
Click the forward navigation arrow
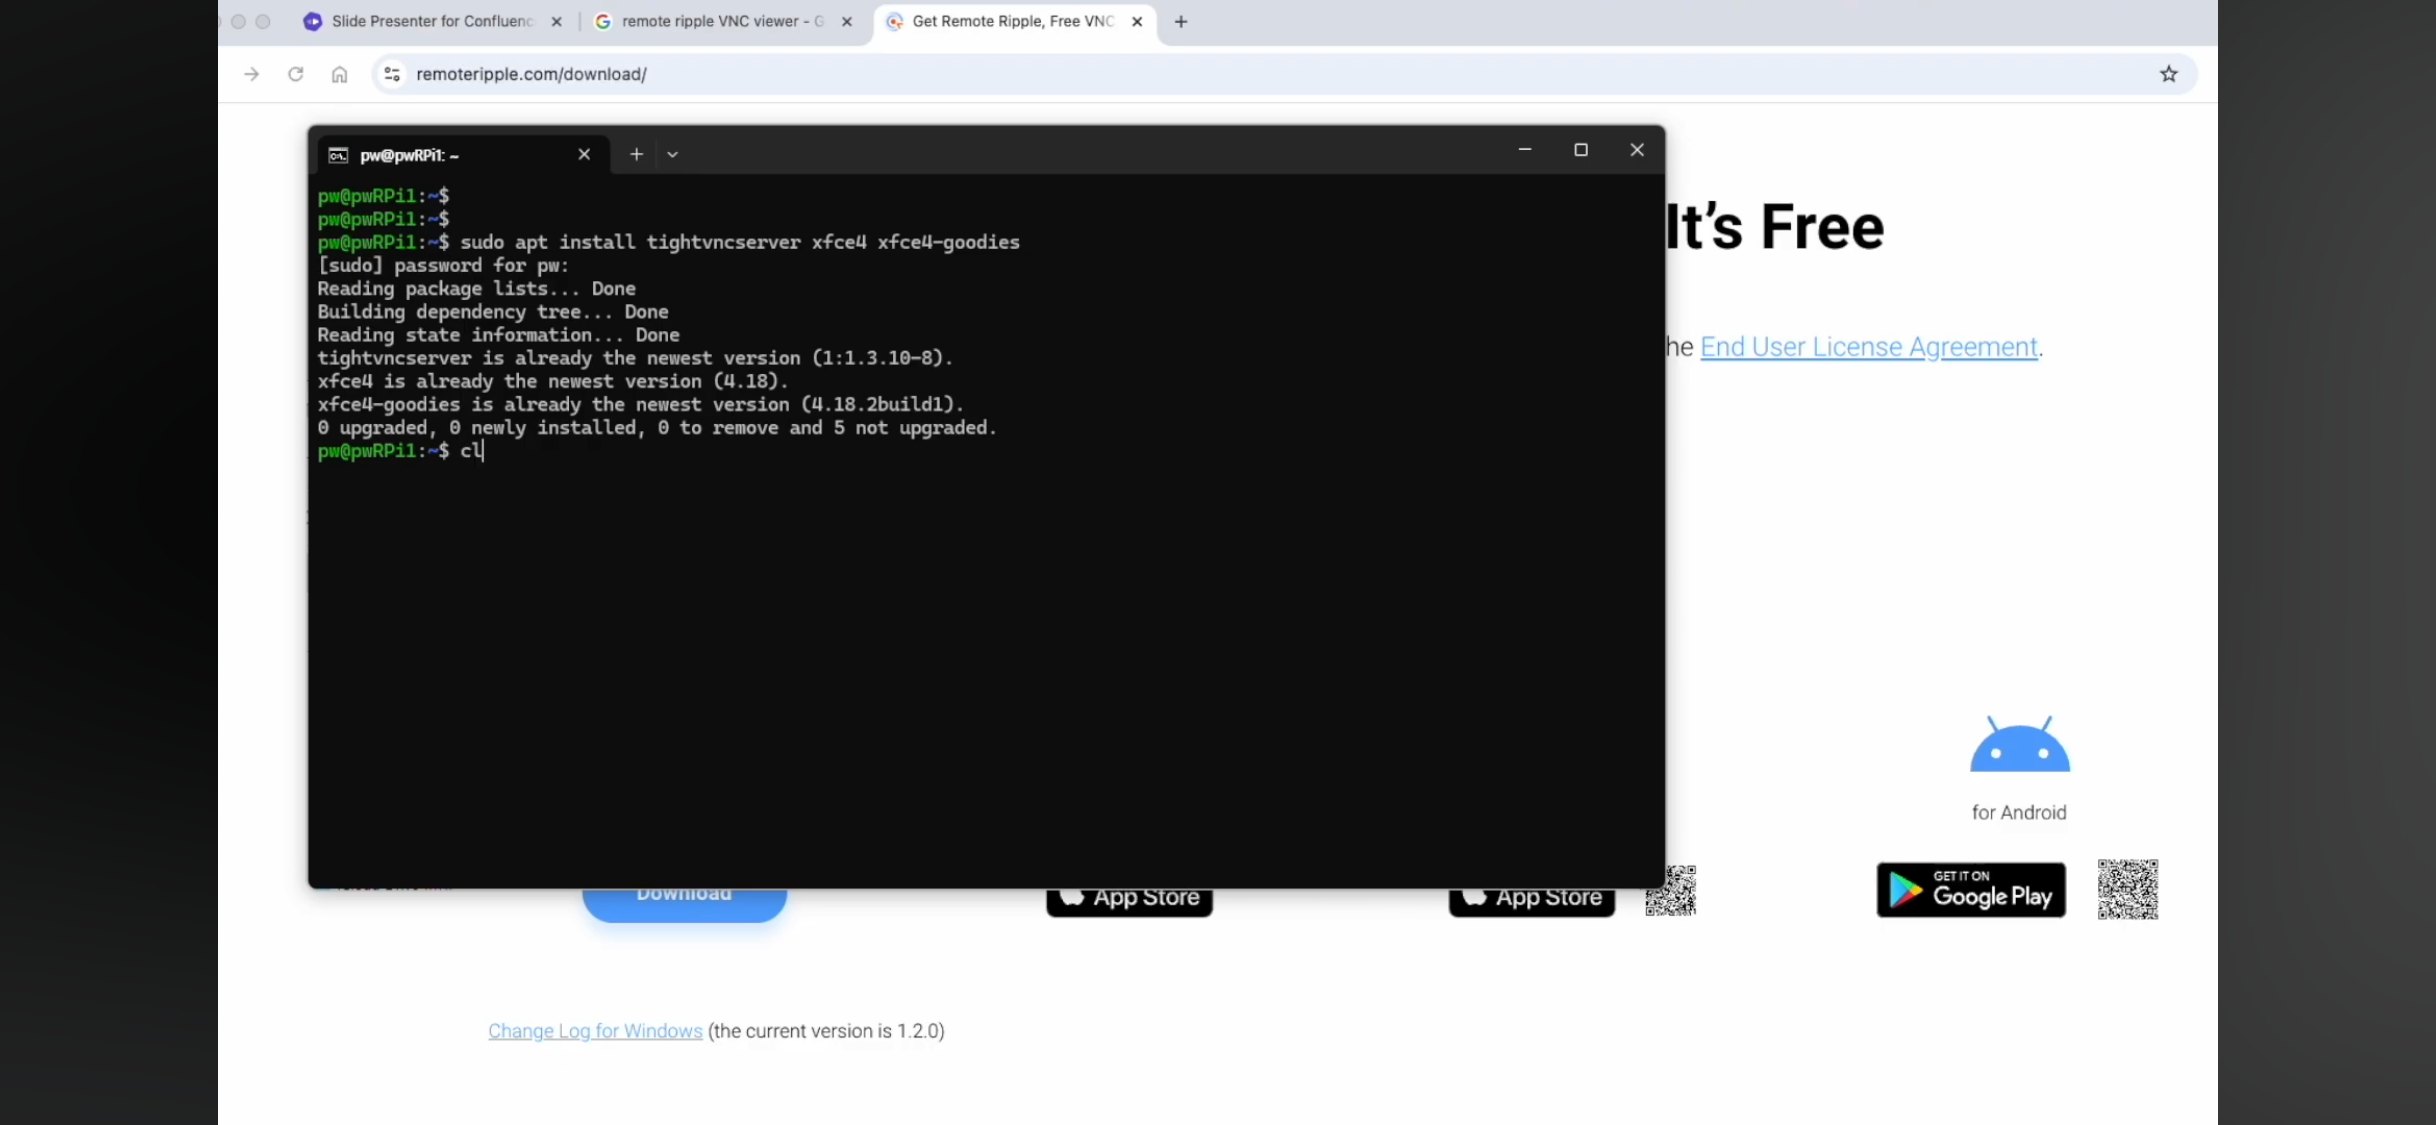click(251, 74)
